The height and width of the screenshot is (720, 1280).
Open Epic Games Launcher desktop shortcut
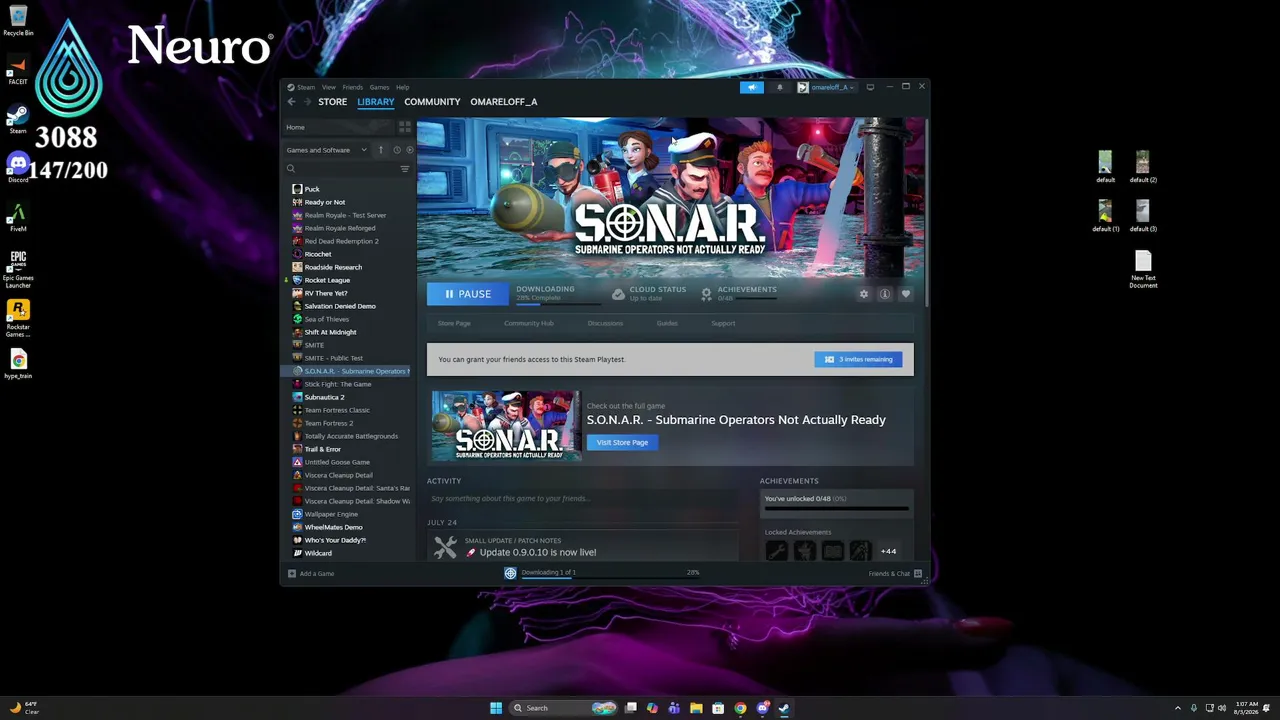(x=18, y=269)
